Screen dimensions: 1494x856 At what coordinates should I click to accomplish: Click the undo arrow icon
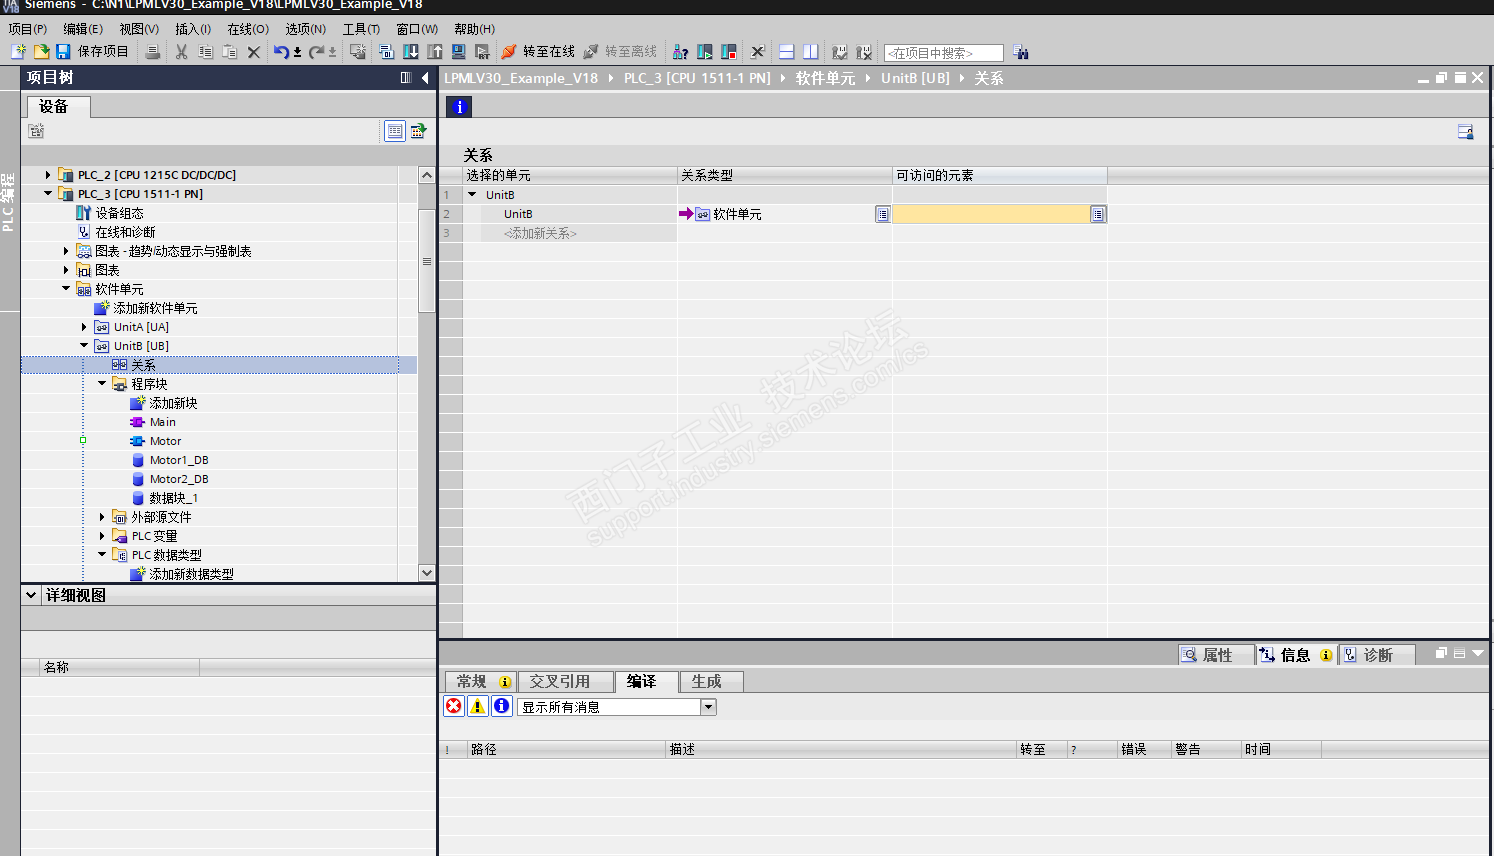pos(282,52)
